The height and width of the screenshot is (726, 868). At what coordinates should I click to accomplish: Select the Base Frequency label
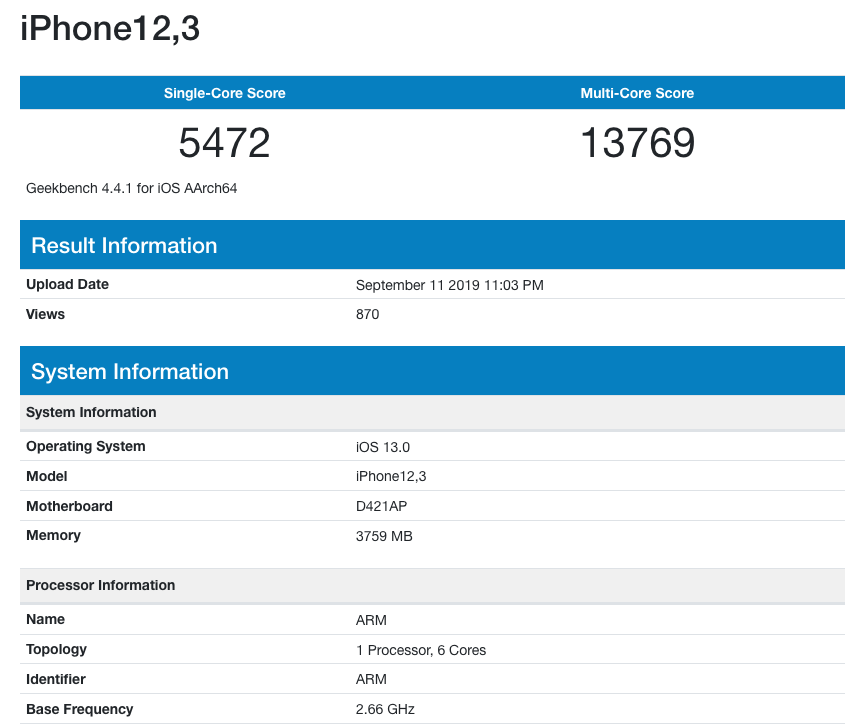point(80,709)
